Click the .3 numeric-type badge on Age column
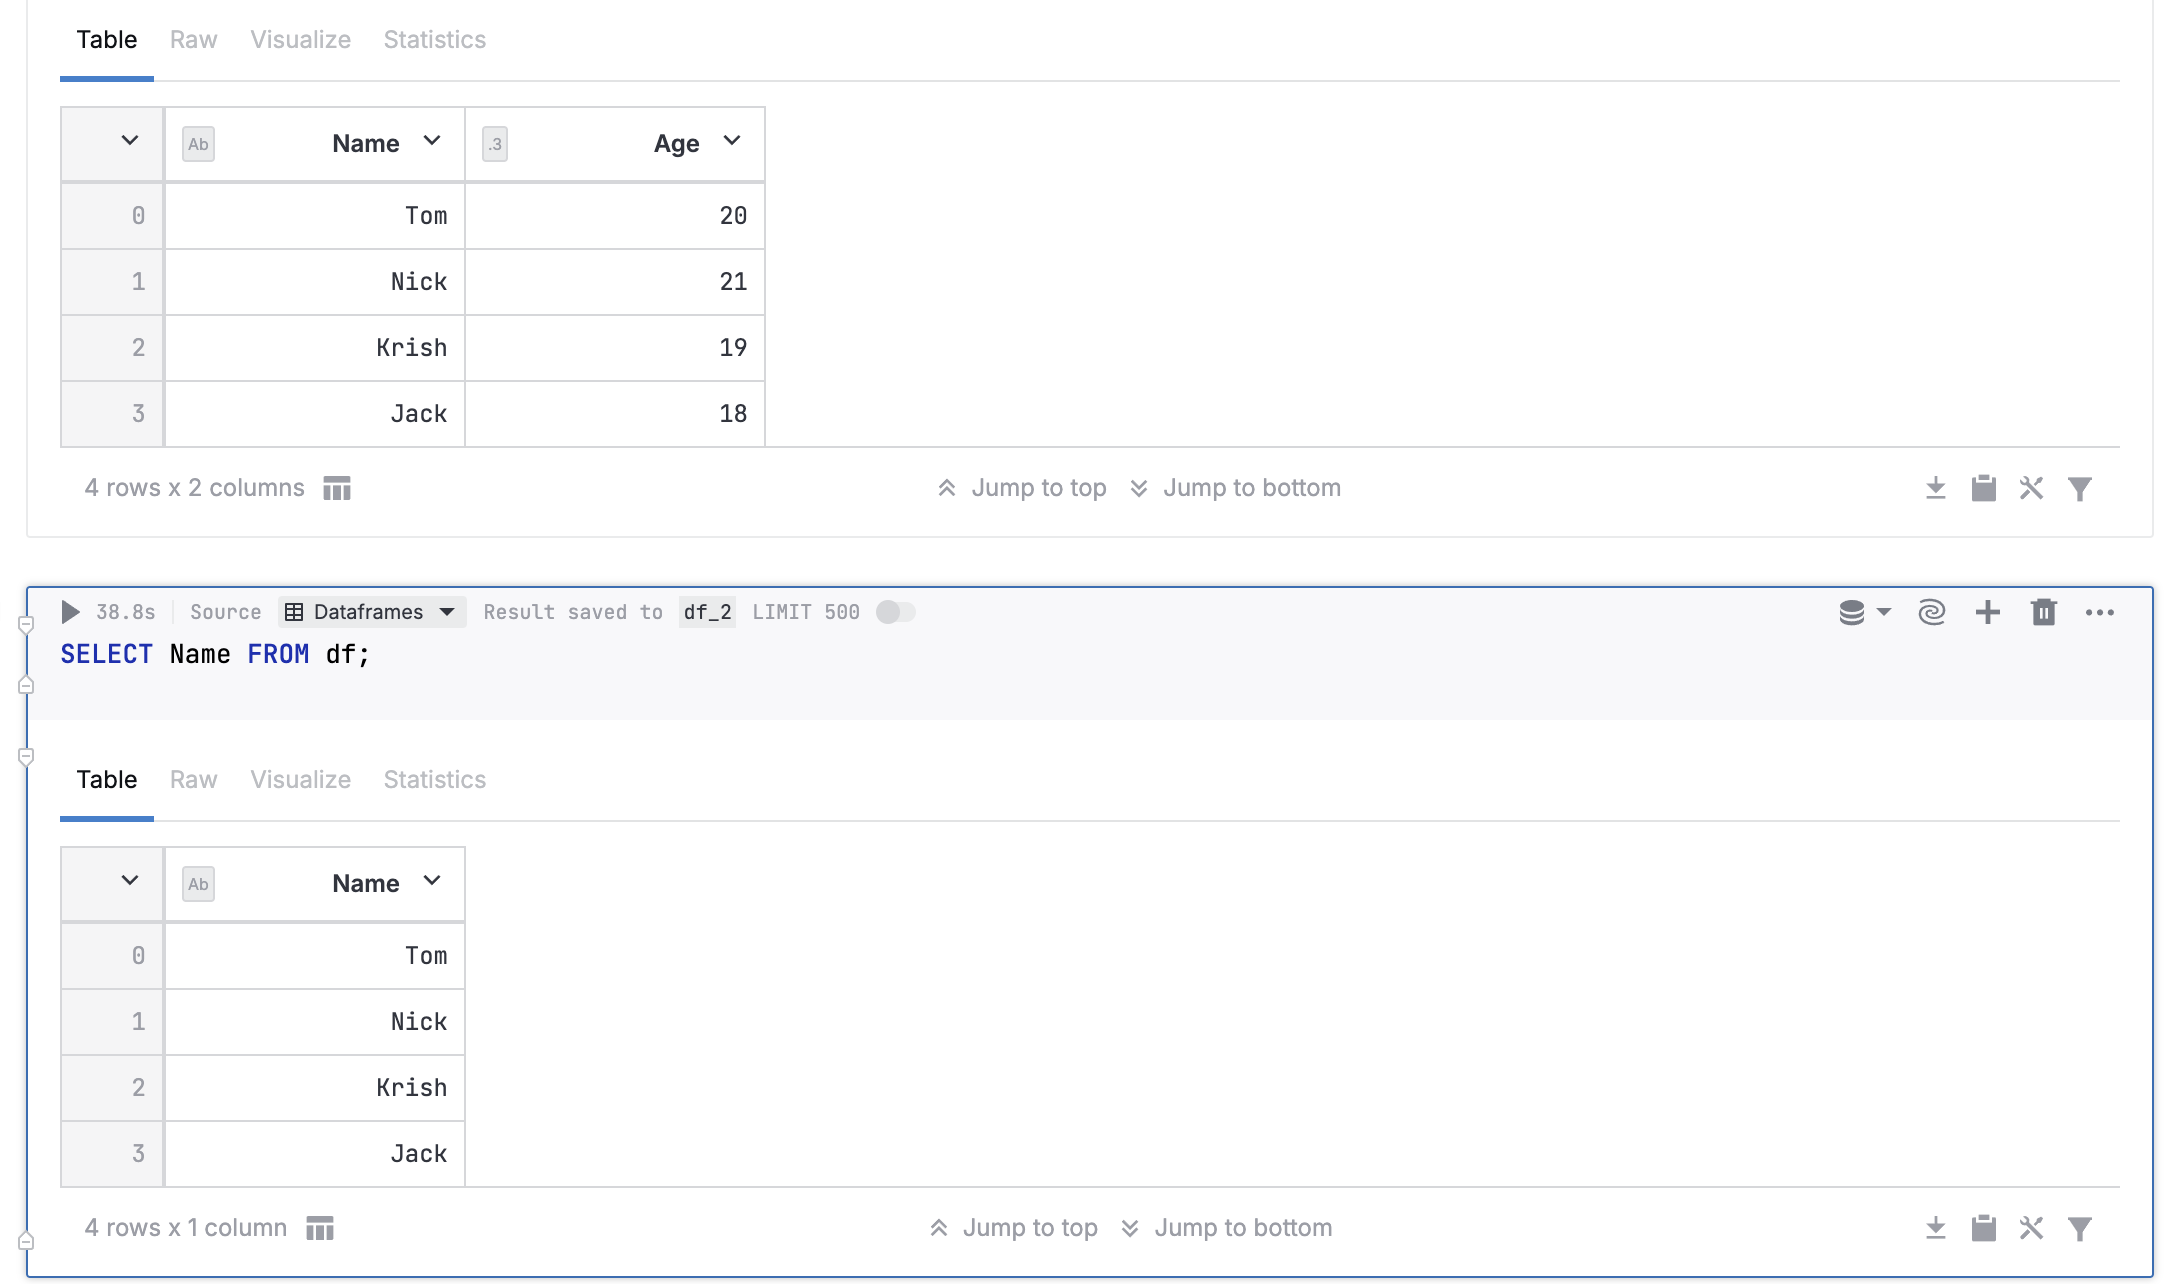This screenshot has height=1284, width=2164. tap(494, 144)
